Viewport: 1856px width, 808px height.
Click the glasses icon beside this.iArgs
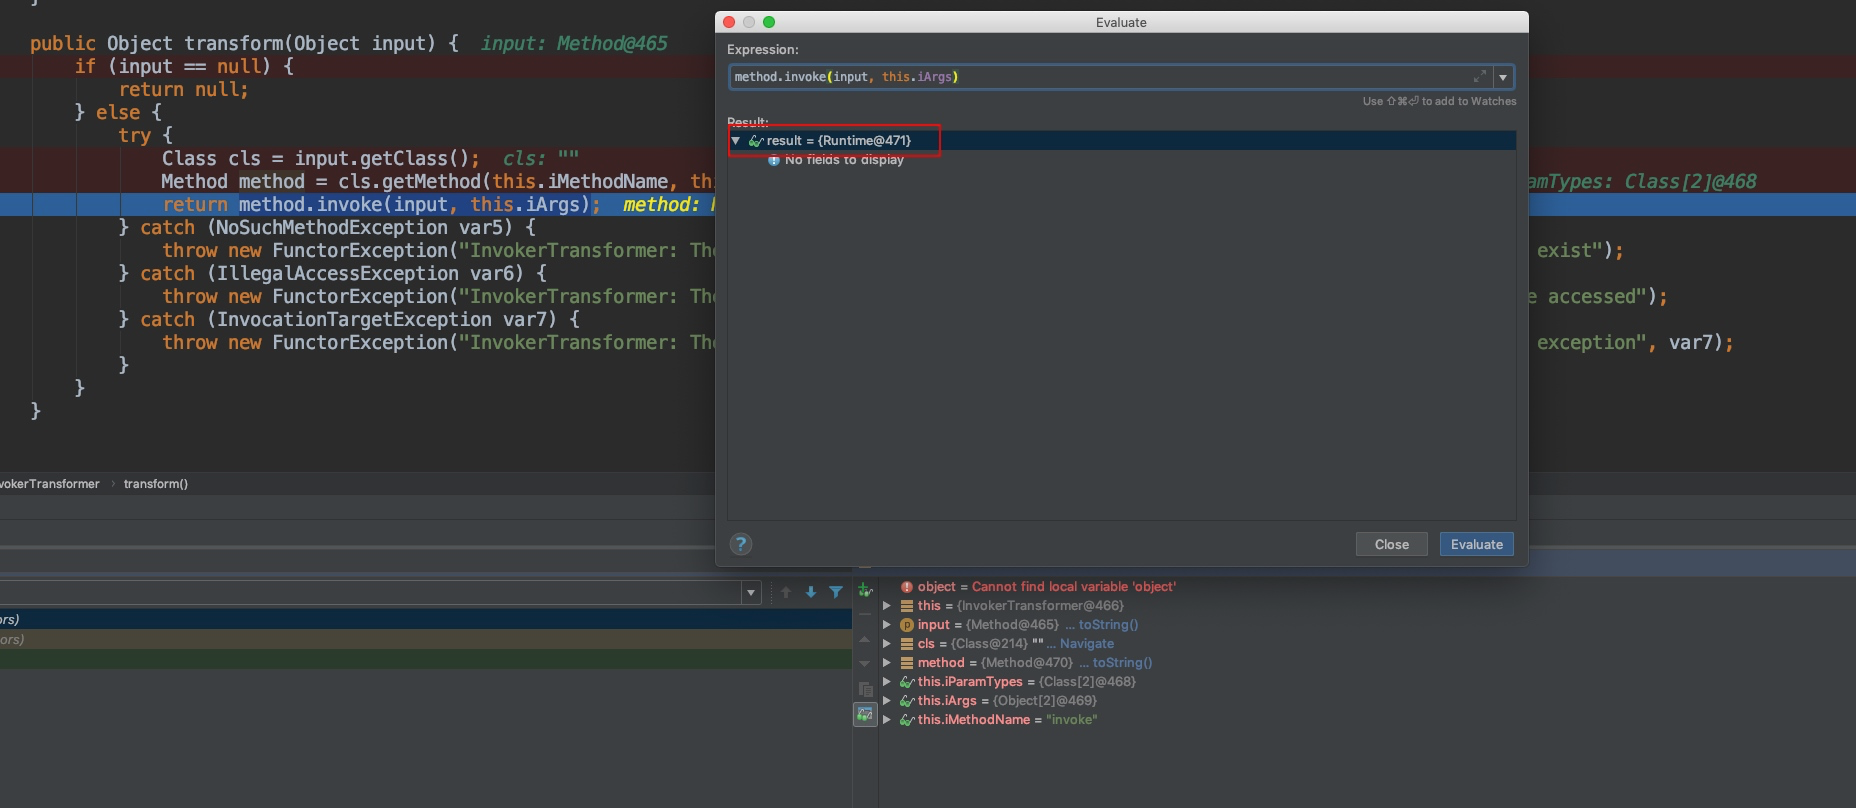pos(907,701)
